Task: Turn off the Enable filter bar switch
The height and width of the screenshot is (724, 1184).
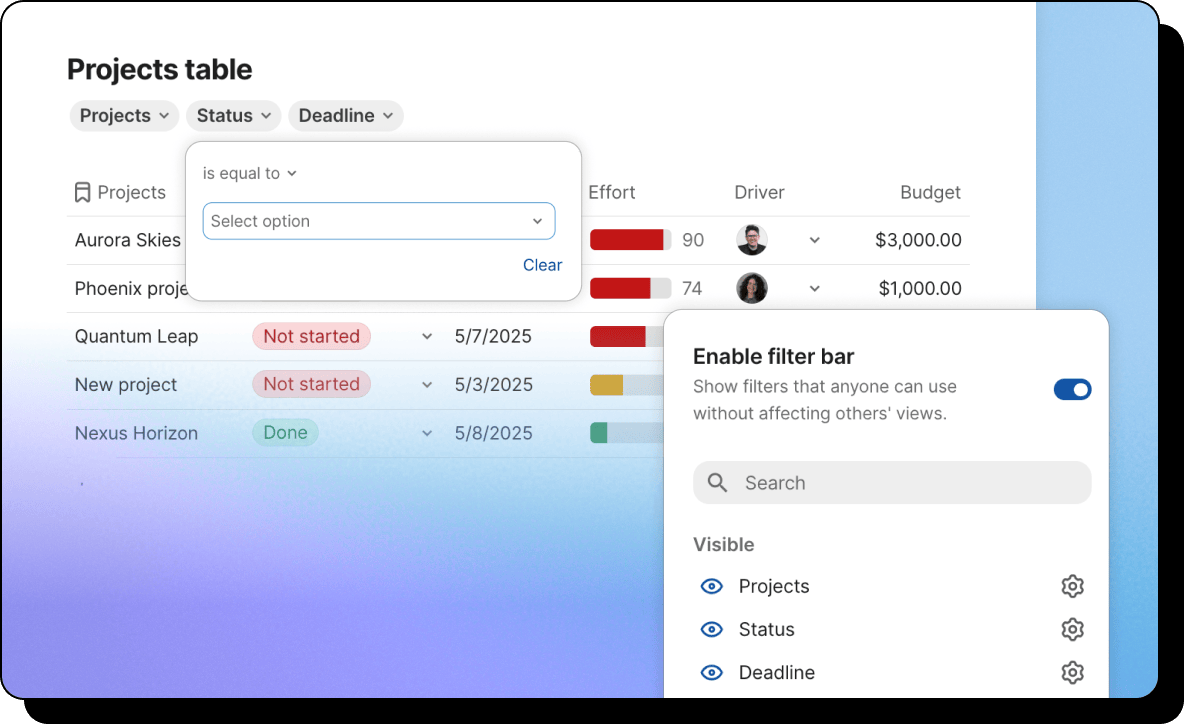Action: (1072, 390)
